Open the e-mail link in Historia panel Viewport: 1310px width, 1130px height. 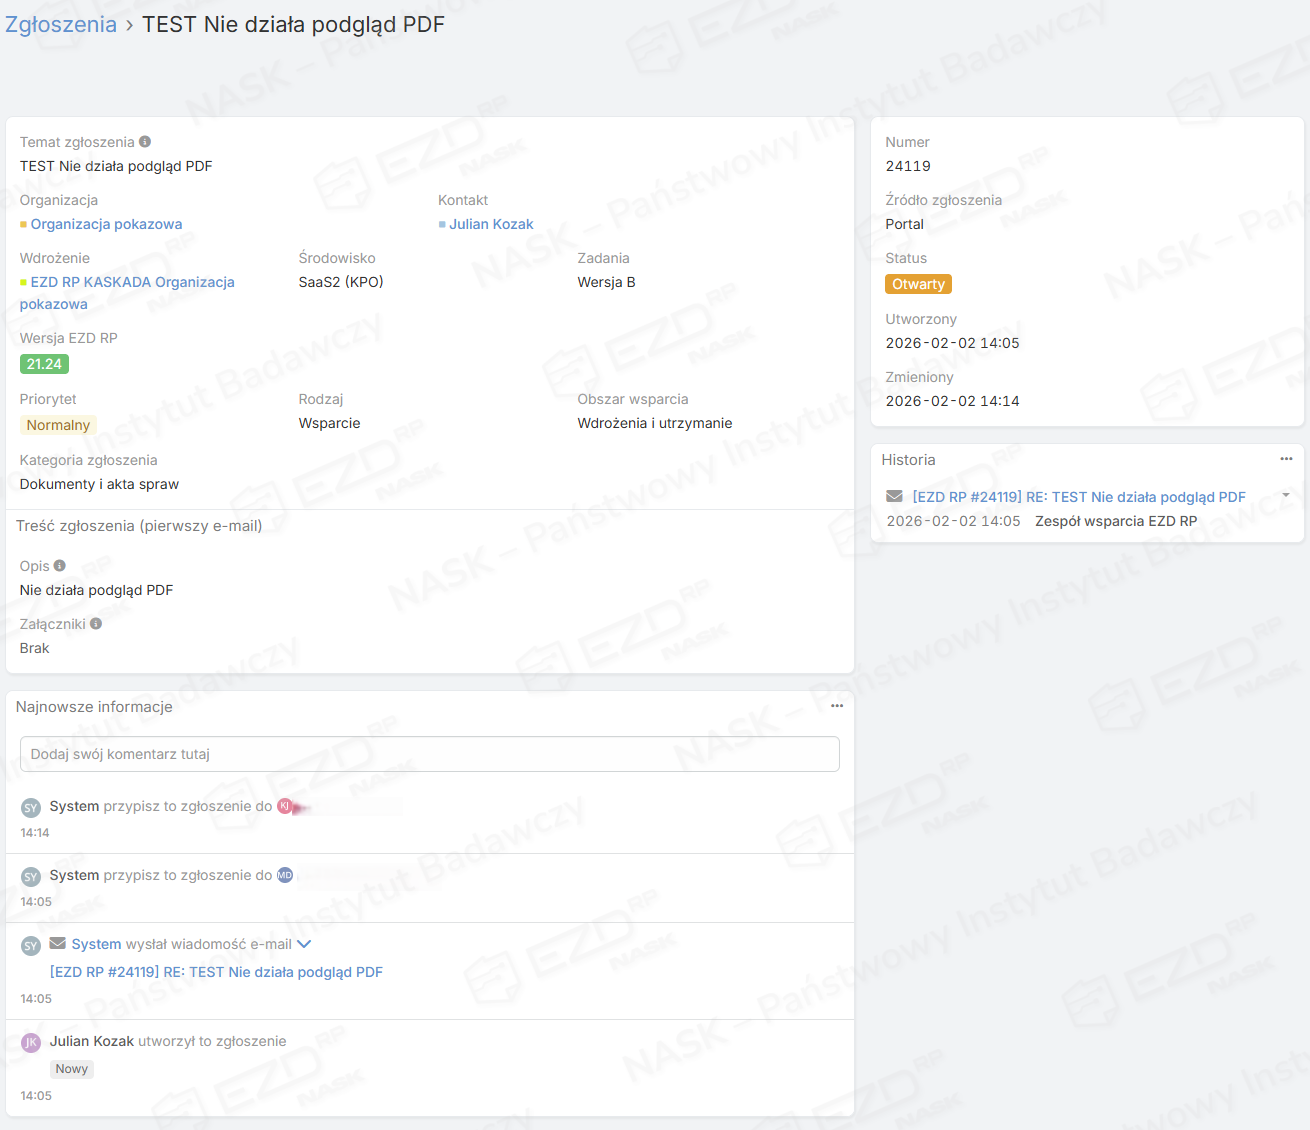pyautogui.click(x=1079, y=497)
